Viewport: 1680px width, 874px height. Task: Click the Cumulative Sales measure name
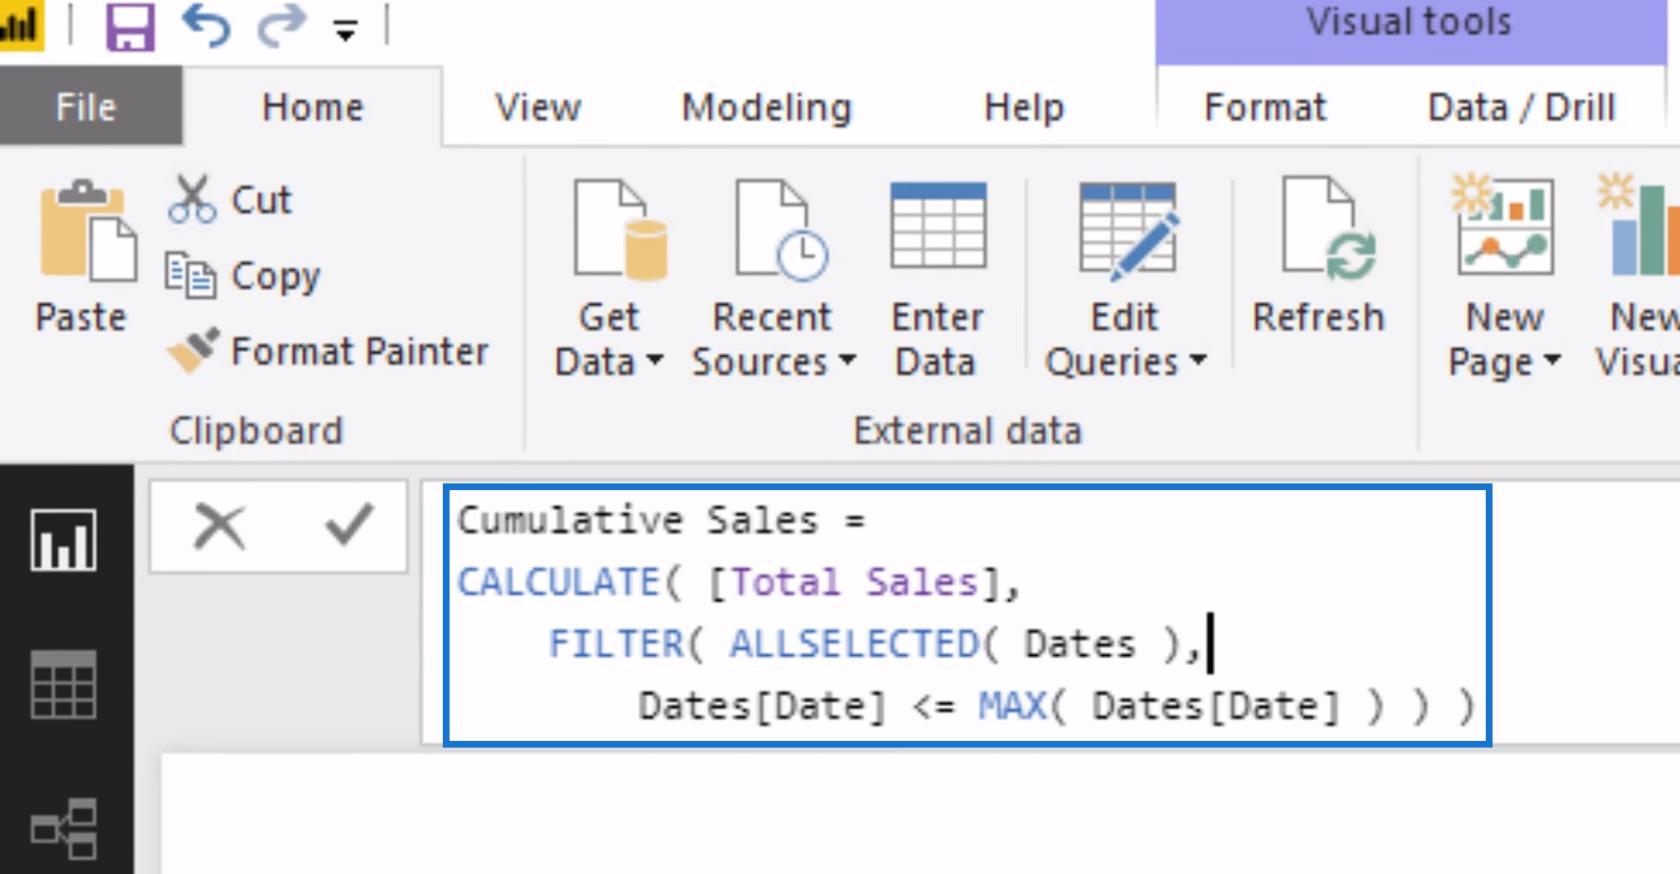[637, 520]
